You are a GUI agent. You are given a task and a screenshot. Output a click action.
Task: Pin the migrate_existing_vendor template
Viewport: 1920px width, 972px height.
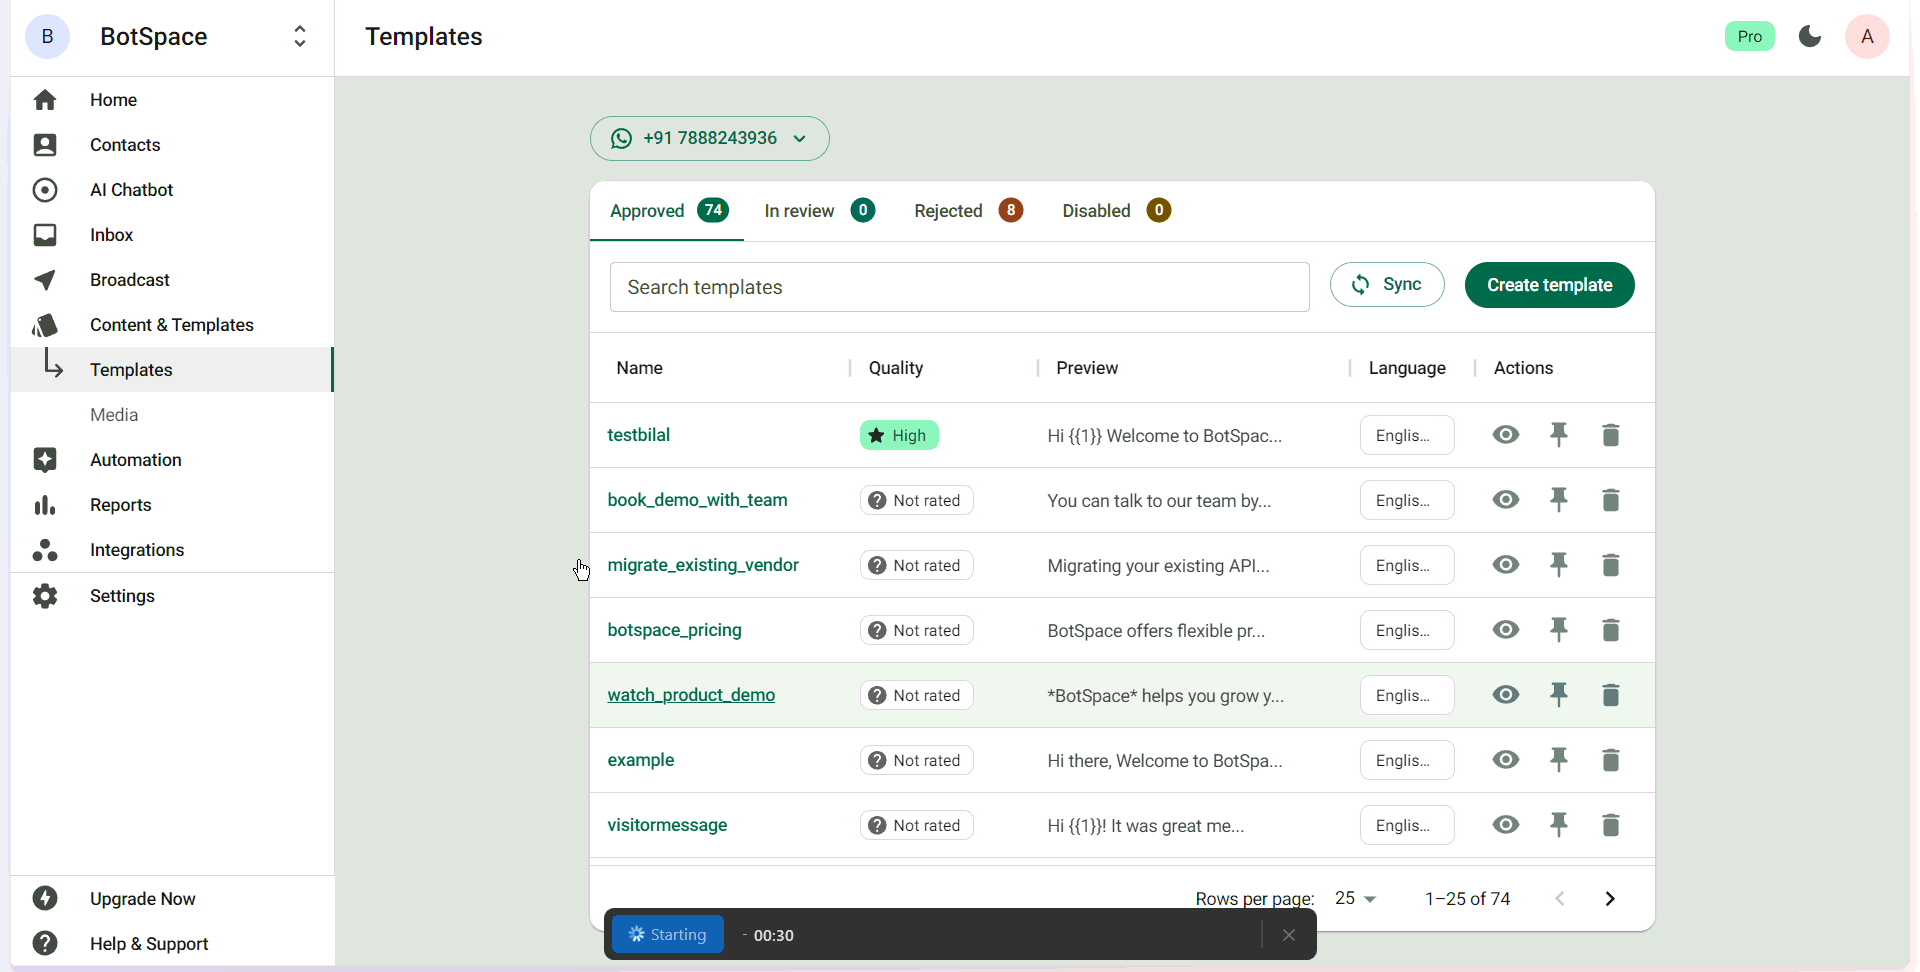(x=1559, y=565)
